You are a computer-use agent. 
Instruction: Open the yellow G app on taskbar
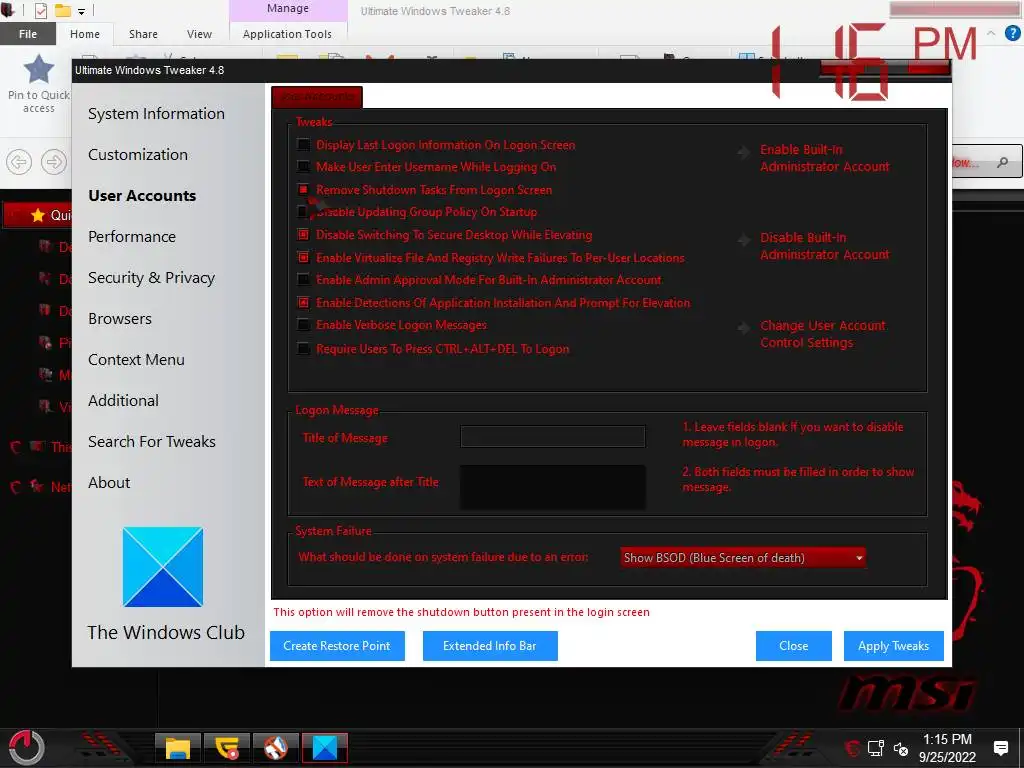[227, 748]
